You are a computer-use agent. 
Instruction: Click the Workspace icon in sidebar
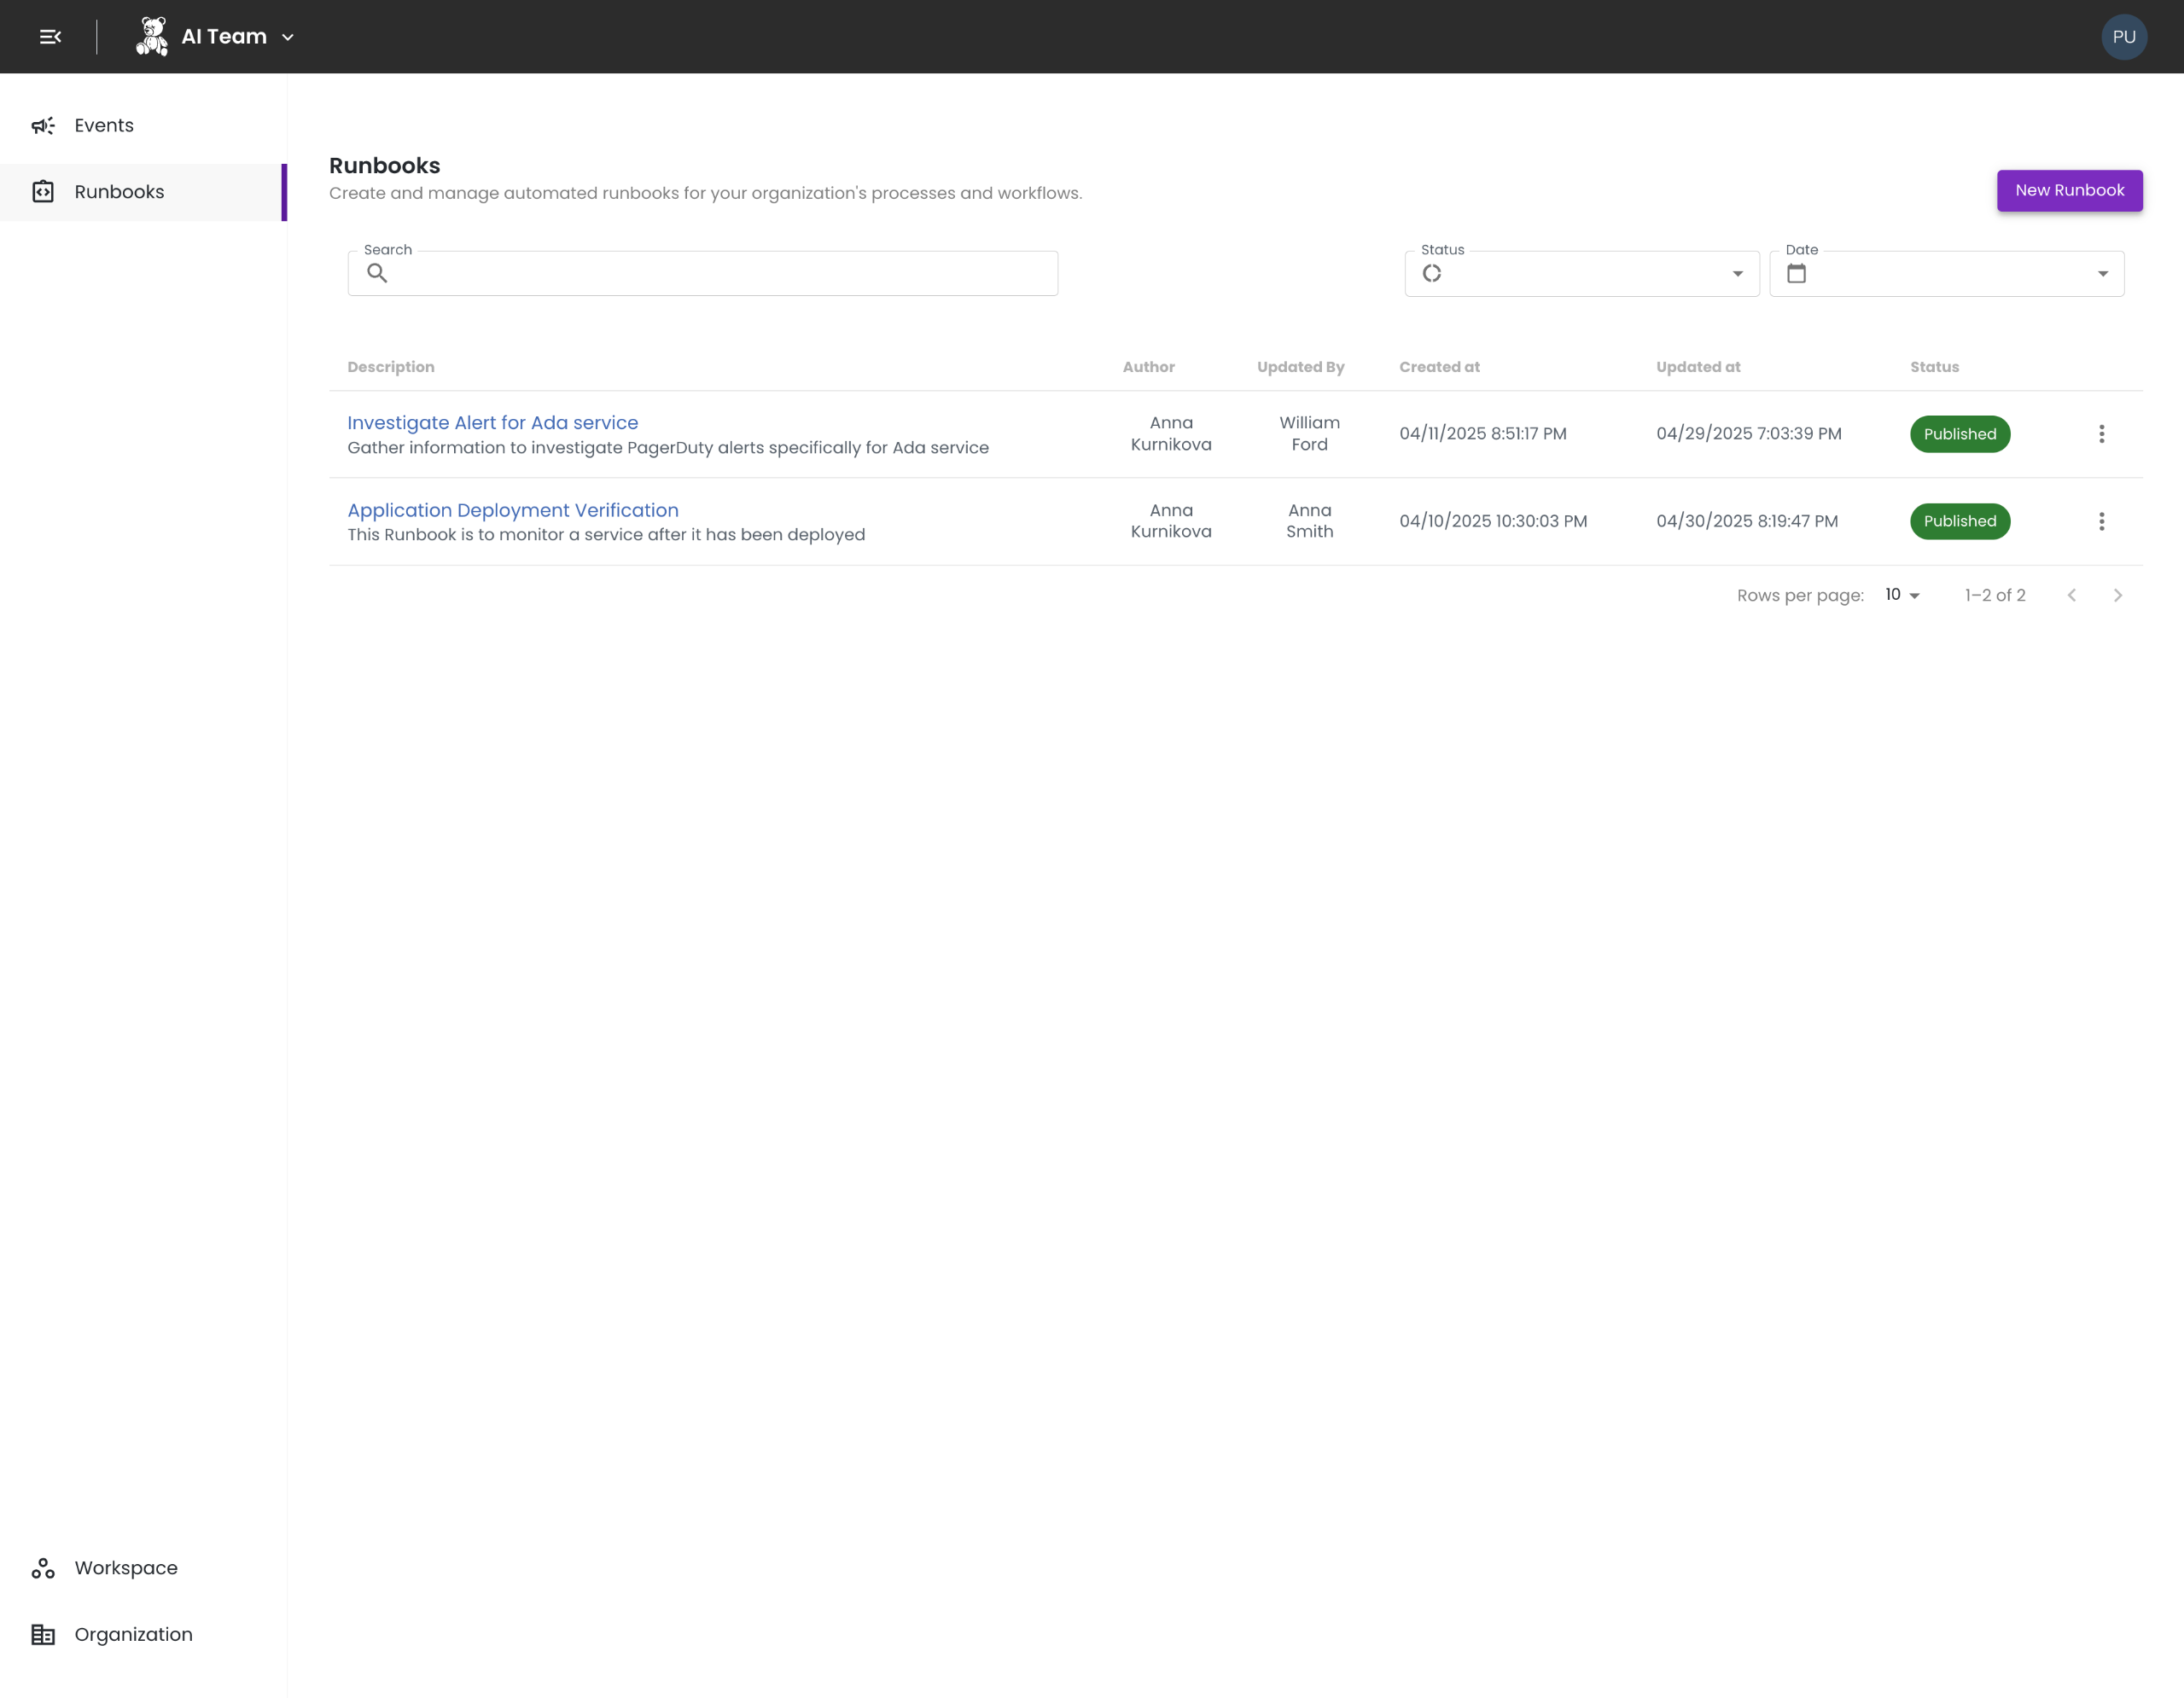tap(43, 1568)
